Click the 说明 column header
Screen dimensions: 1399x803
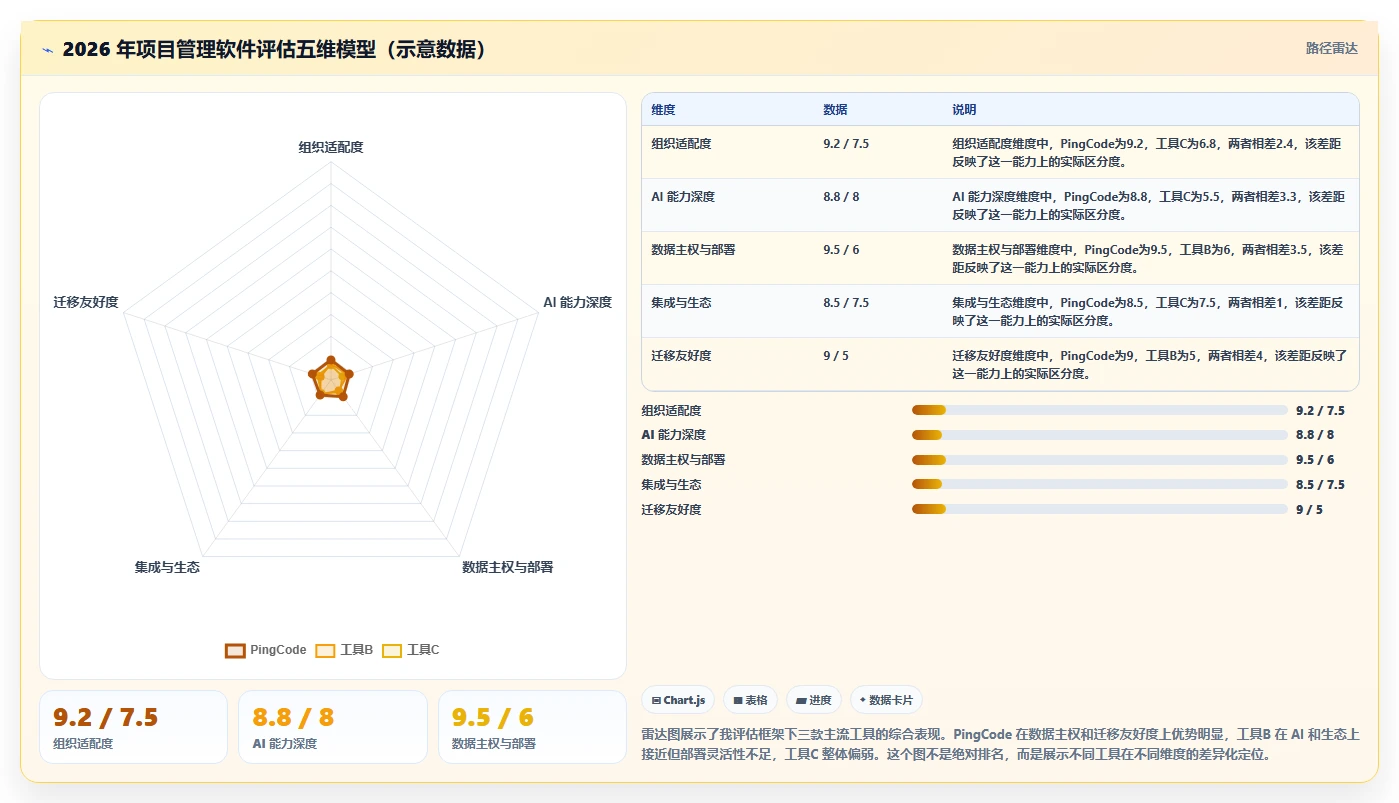tap(964, 110)
